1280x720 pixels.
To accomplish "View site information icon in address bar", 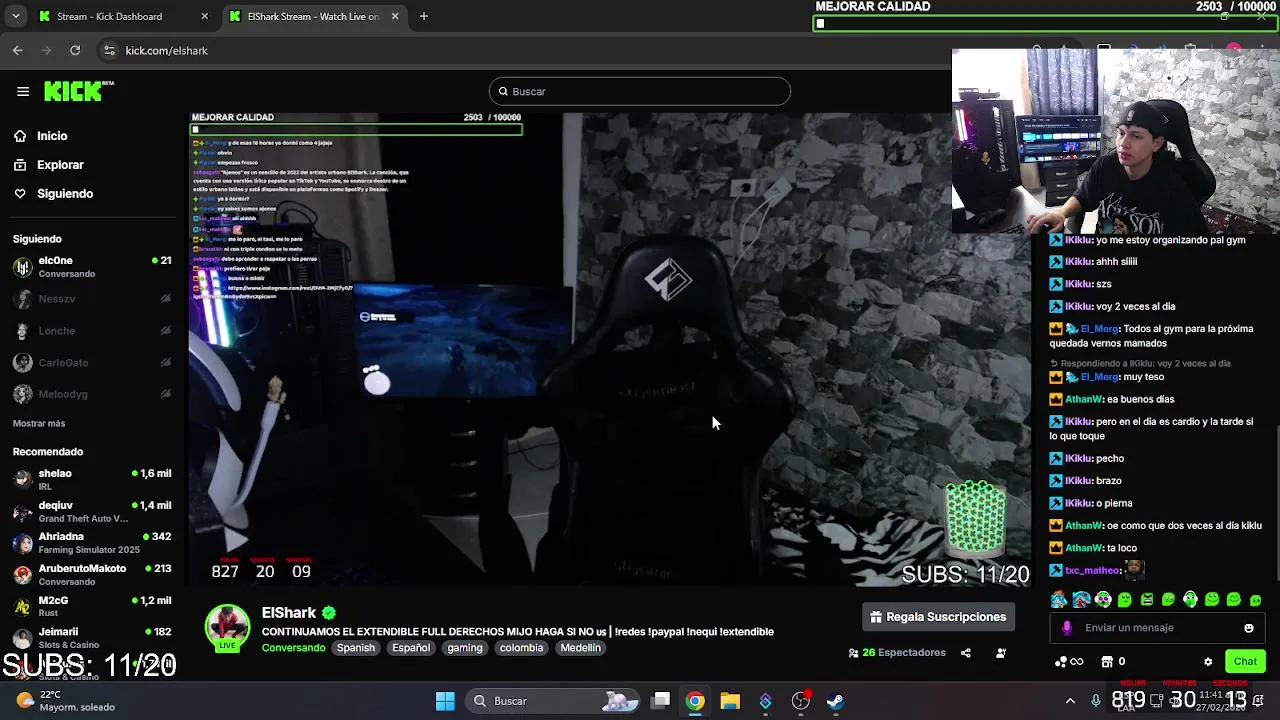I will (x=110, y=50).
